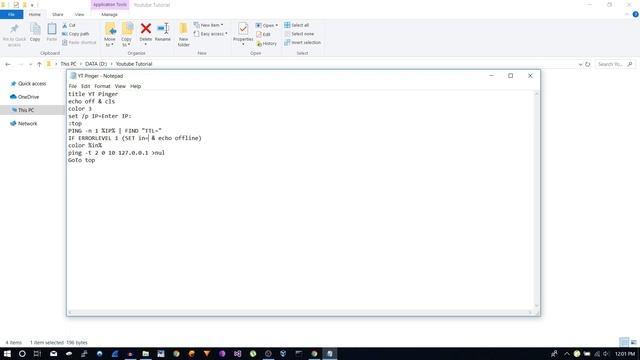Create a New folder from ribbon
The image size is (640, 360).
coord(184,35)
